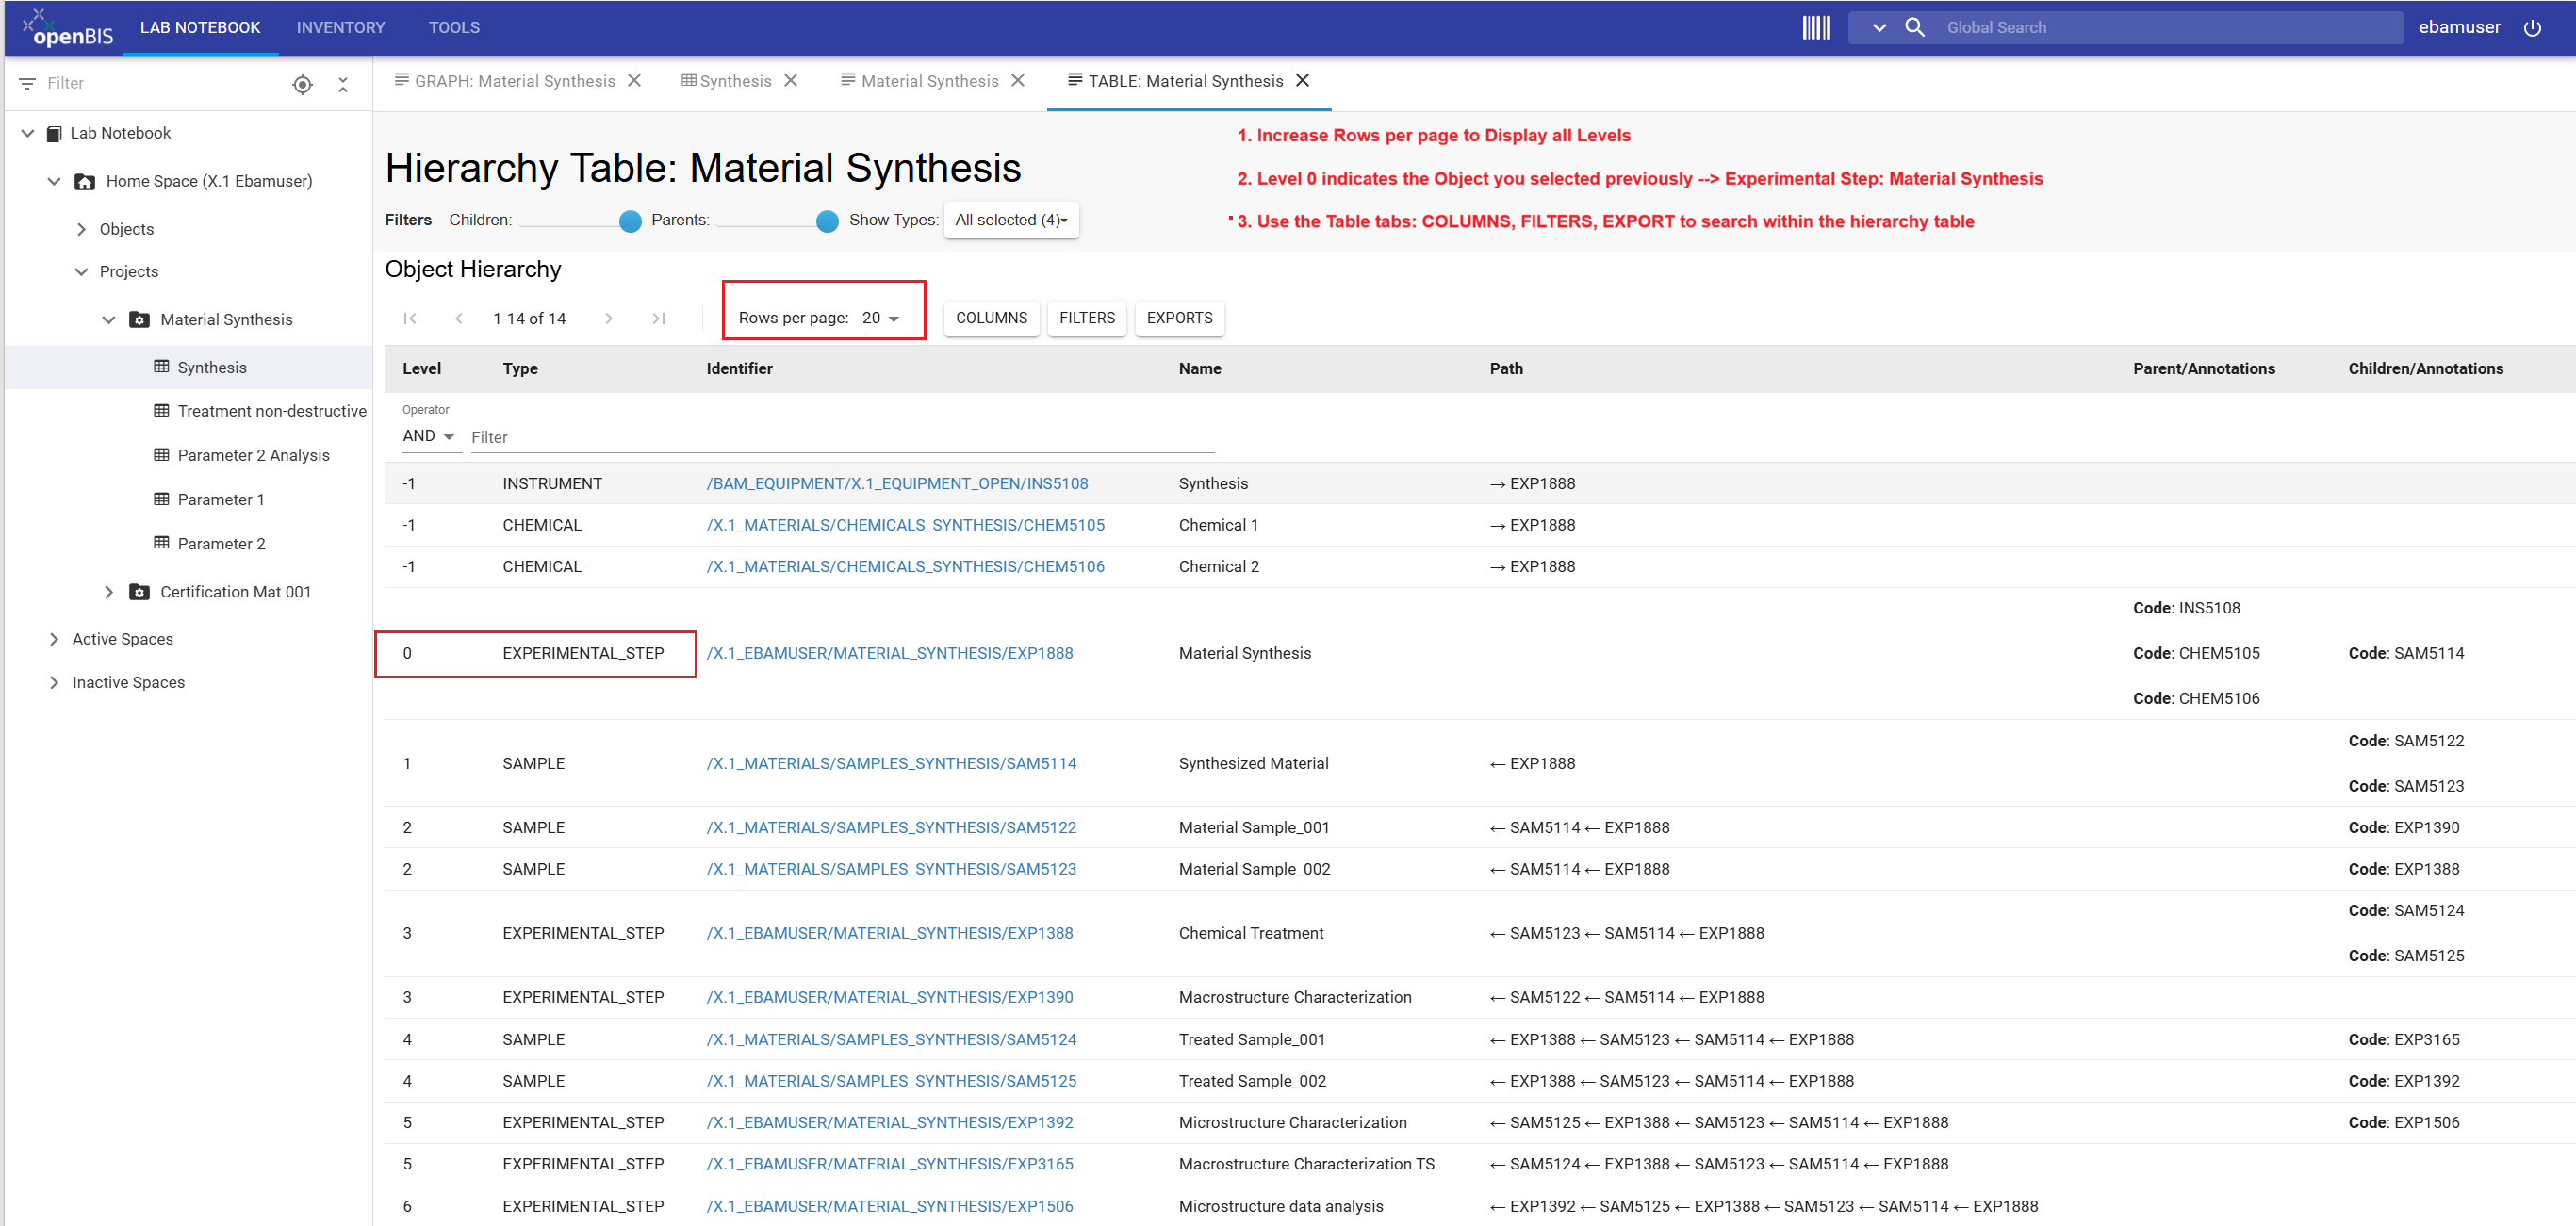Click the collapse-all icon beside the tree filter
Viewport: 2576px width, 1226px height.
click(x=343, y=85)
